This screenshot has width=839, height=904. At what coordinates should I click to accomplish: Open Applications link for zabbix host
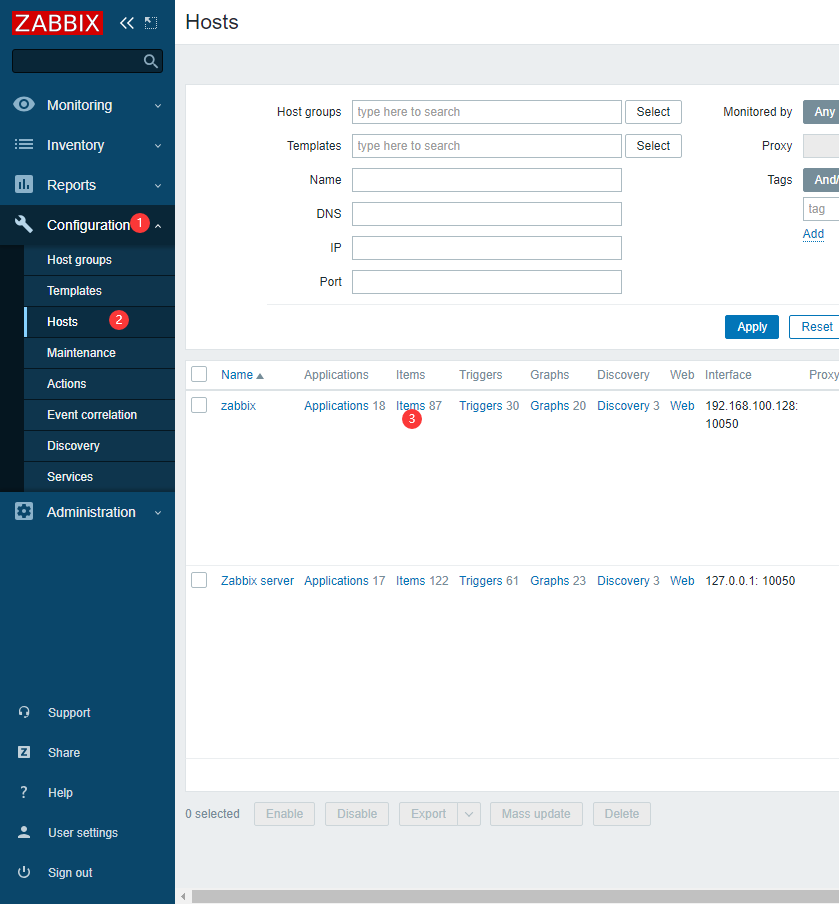point(336,406)
